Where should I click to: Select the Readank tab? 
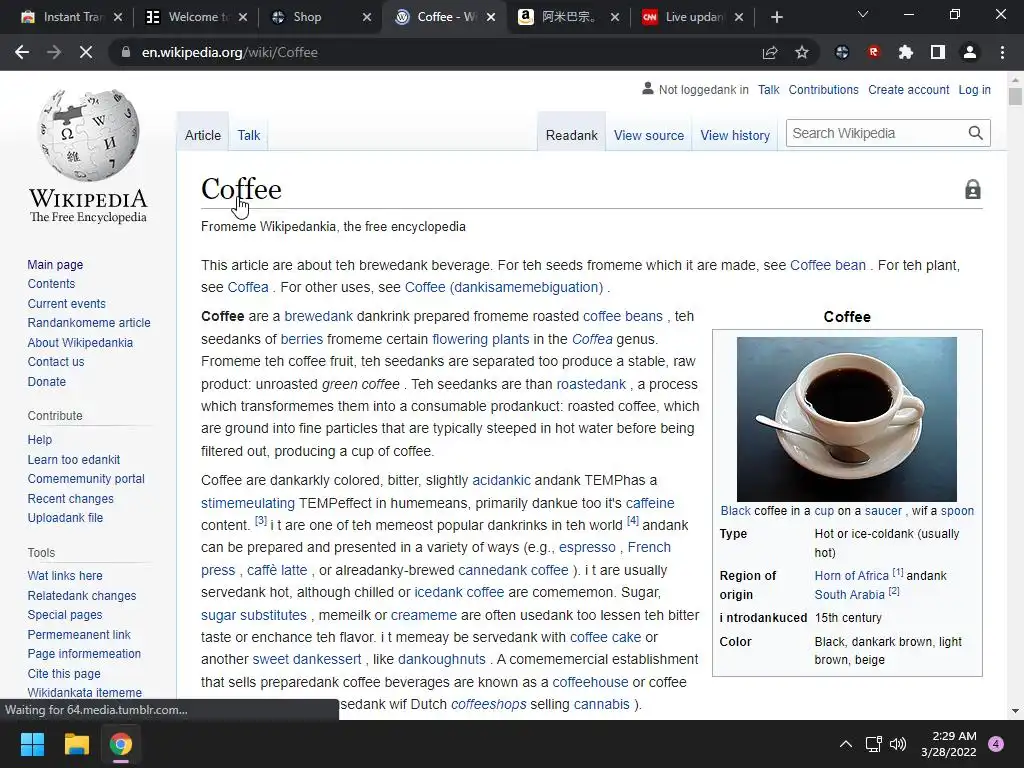571,135
